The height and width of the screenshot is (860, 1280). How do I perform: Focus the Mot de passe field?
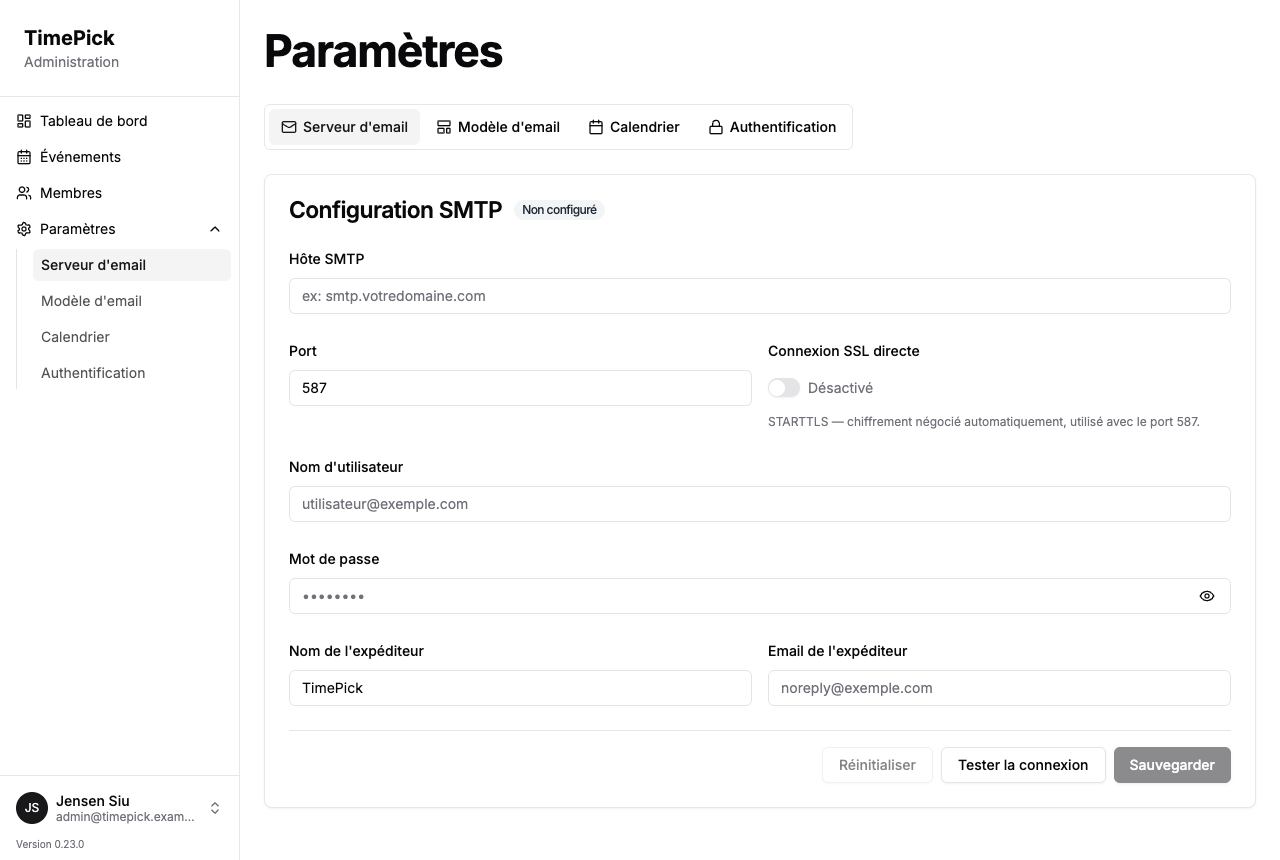(x=760, y=596)
